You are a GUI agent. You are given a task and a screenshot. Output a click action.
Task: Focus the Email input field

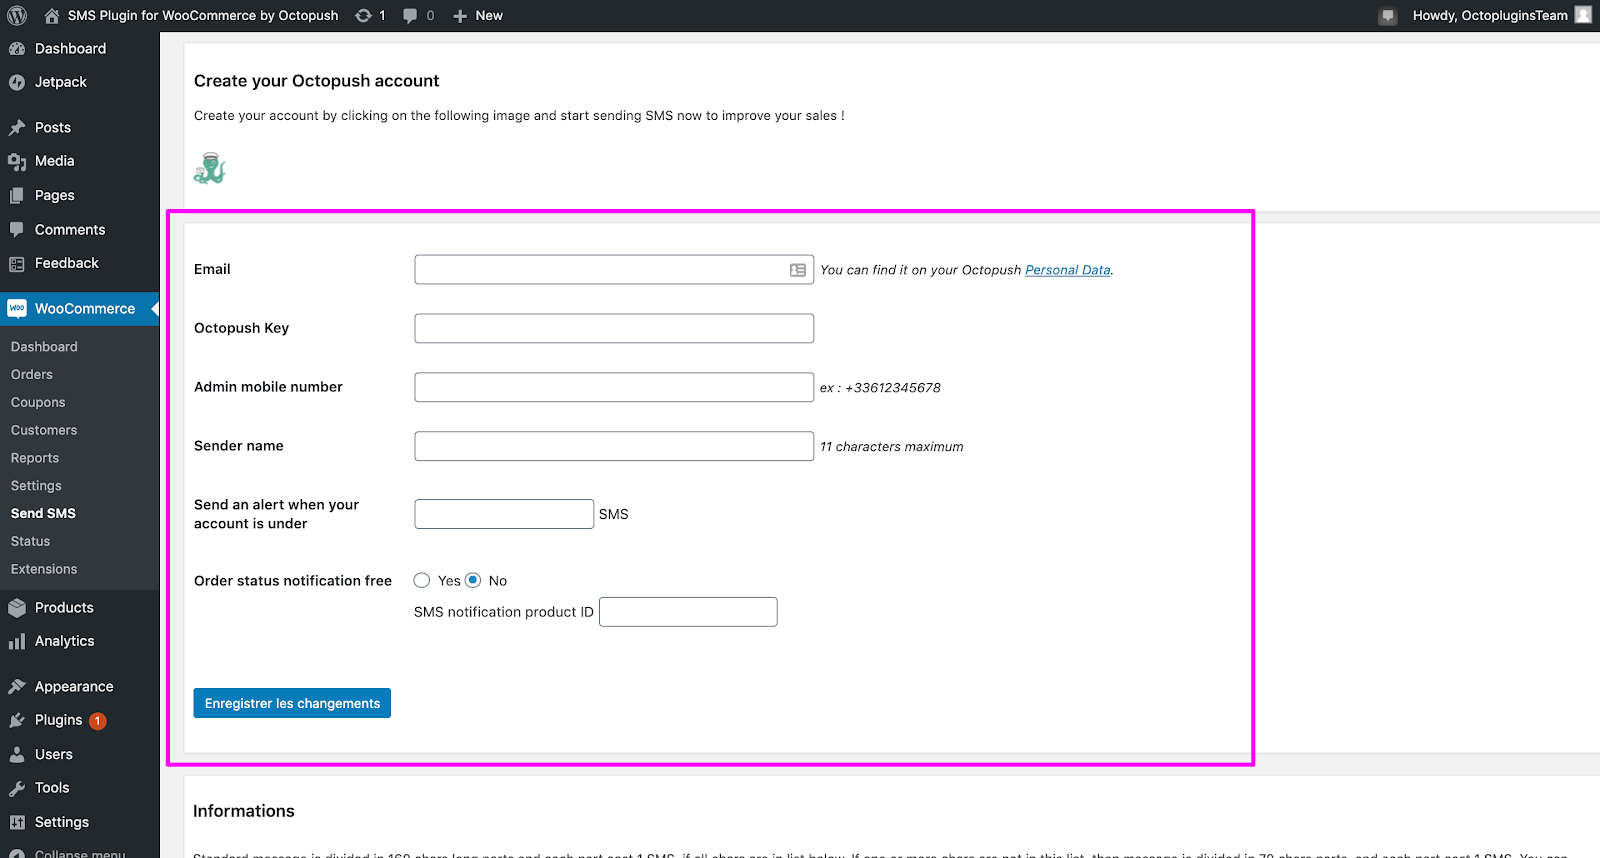click(614, 270)
